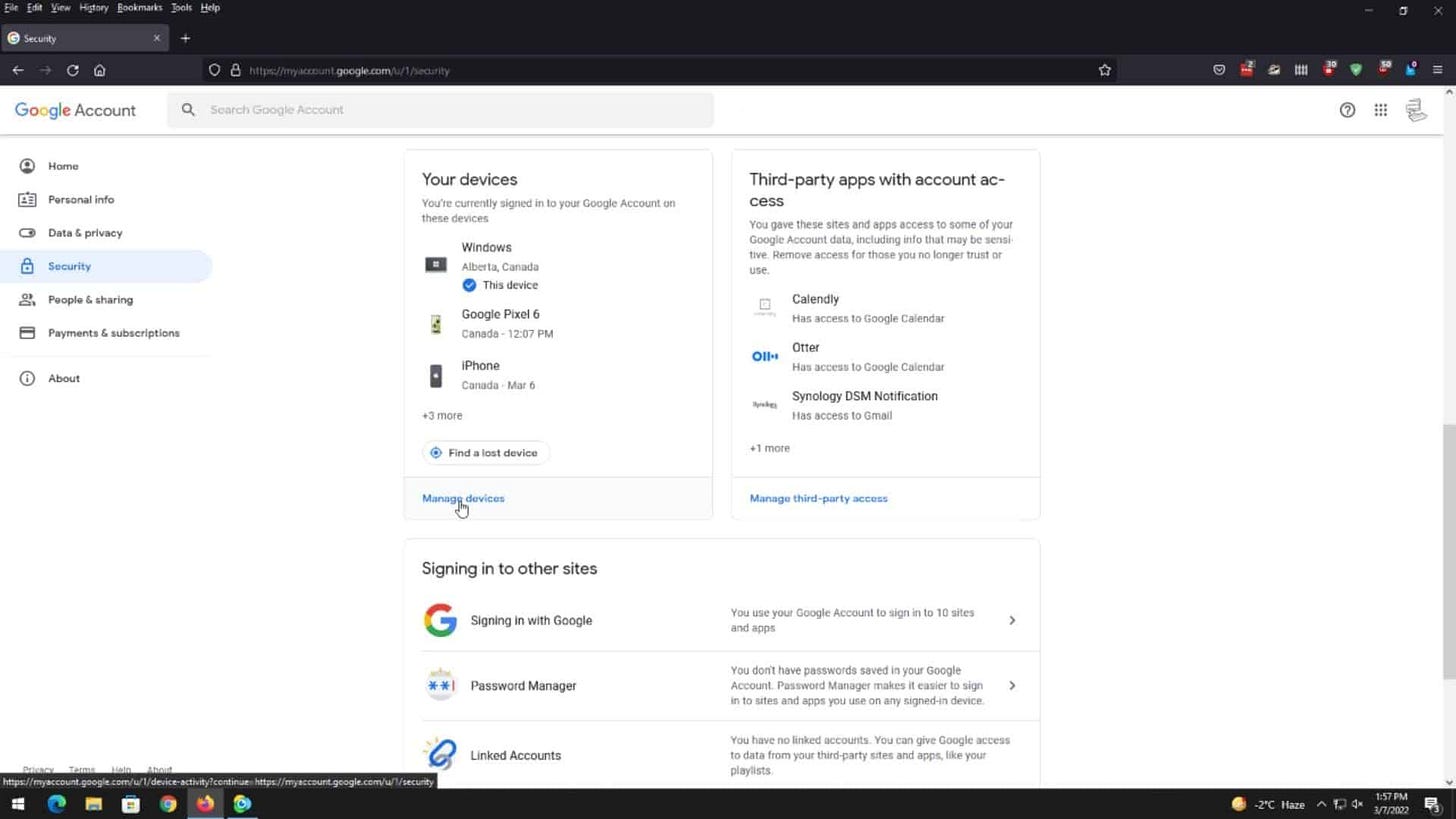Screen dimensions: 1456x819
Task: Click the page vertical scrollbar thumb
Action: point(1449,553)
